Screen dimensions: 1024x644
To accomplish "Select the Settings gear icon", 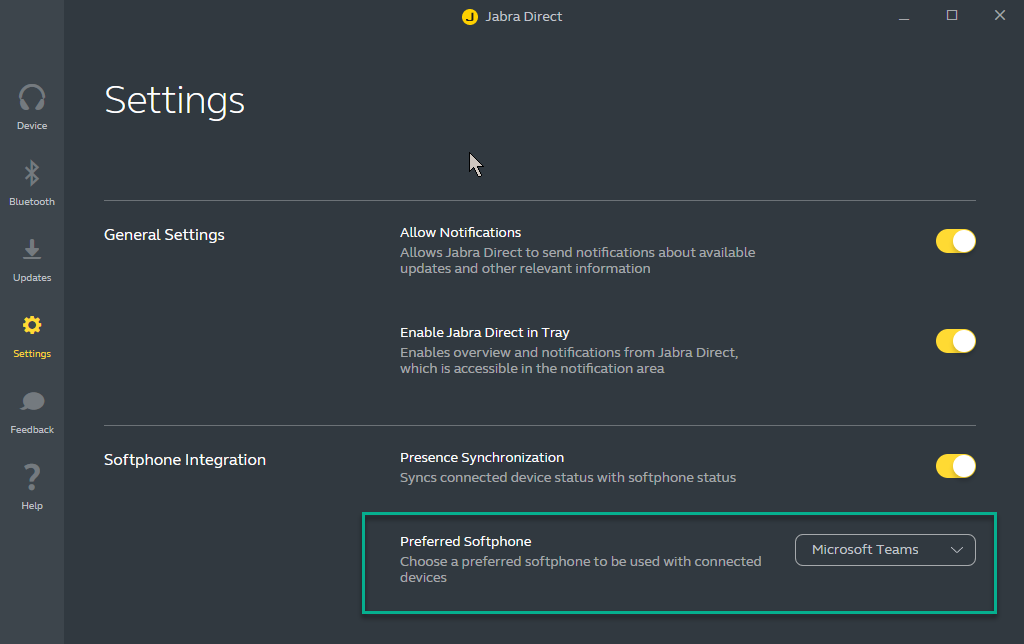I will 32,326.
